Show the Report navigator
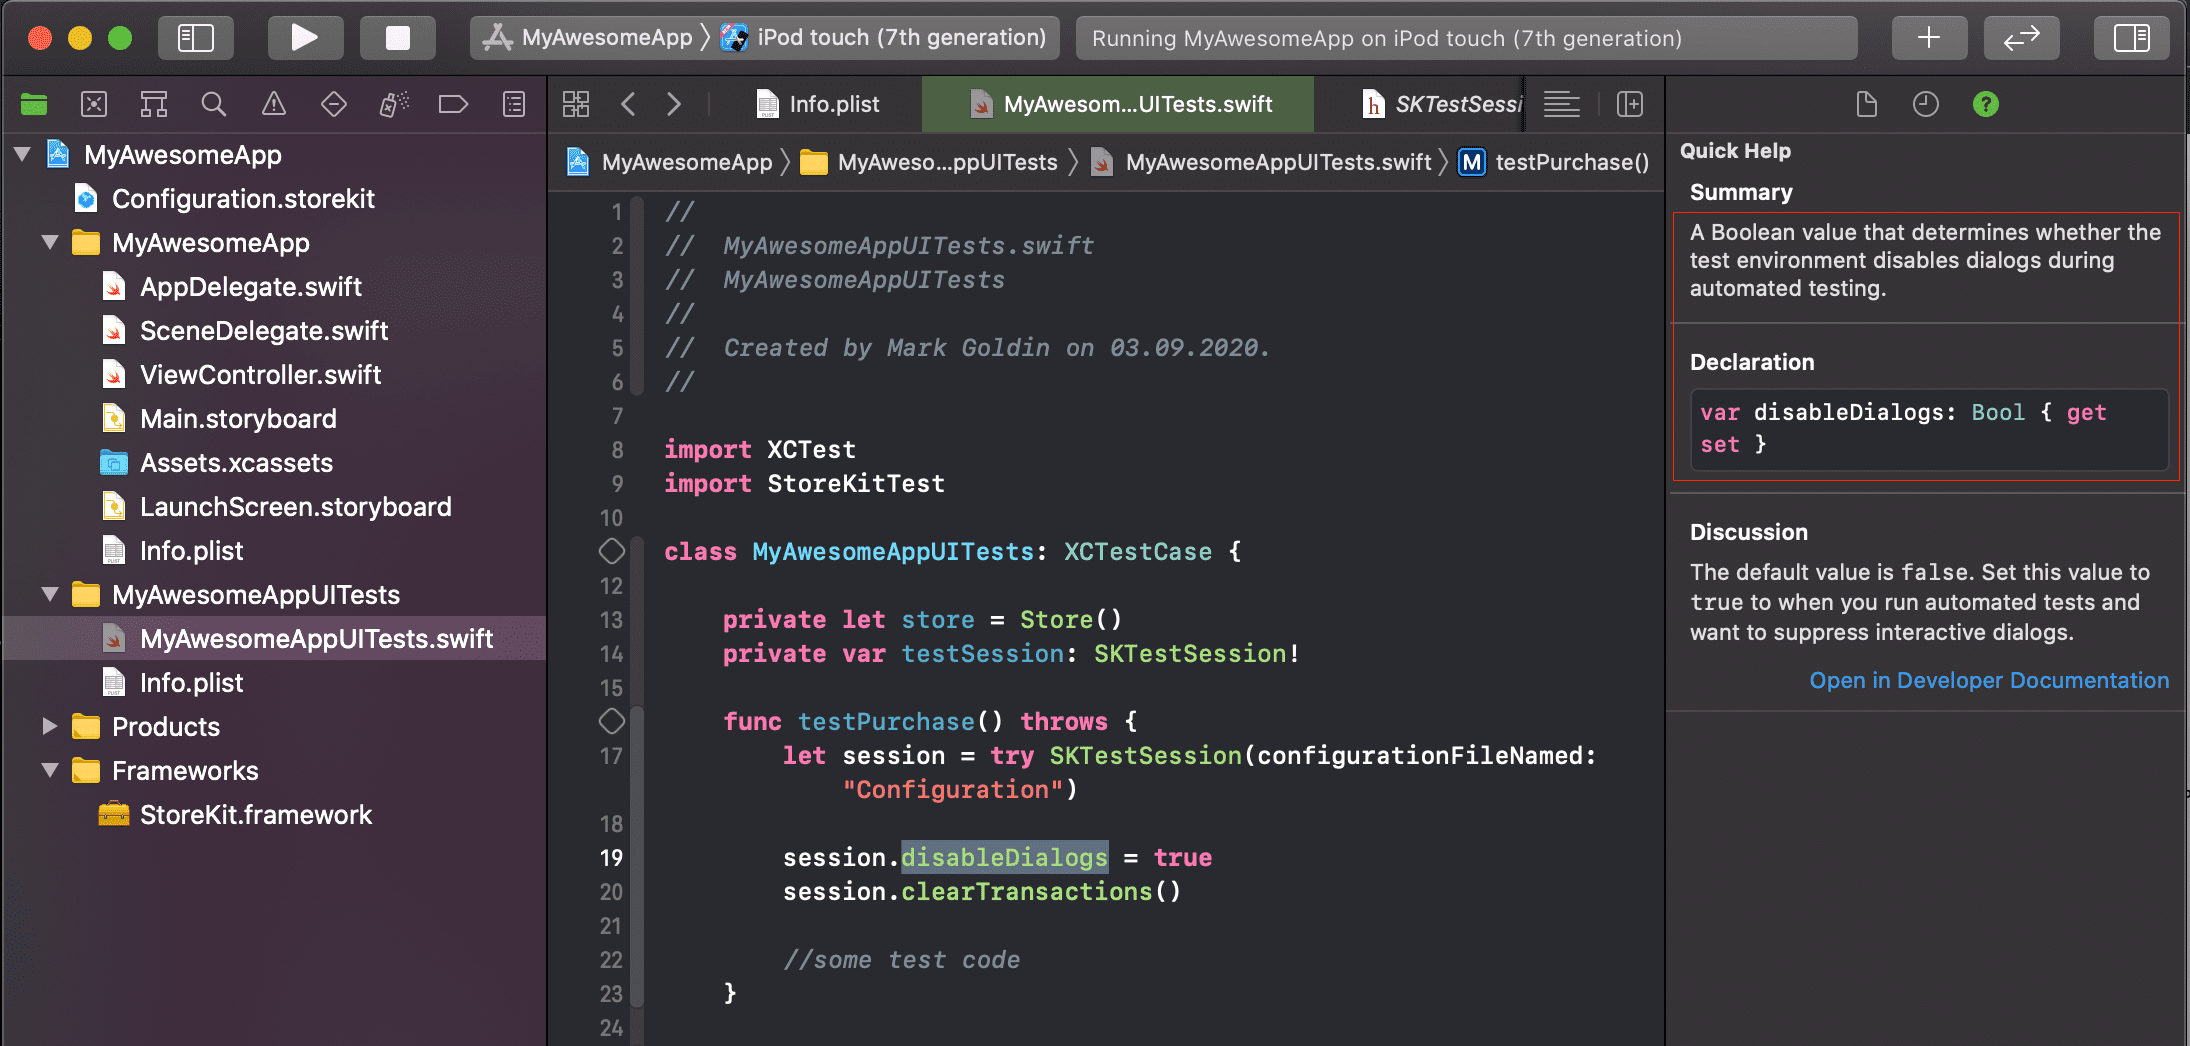The height and width of the screenshot is (1046, 2190). 514,104
